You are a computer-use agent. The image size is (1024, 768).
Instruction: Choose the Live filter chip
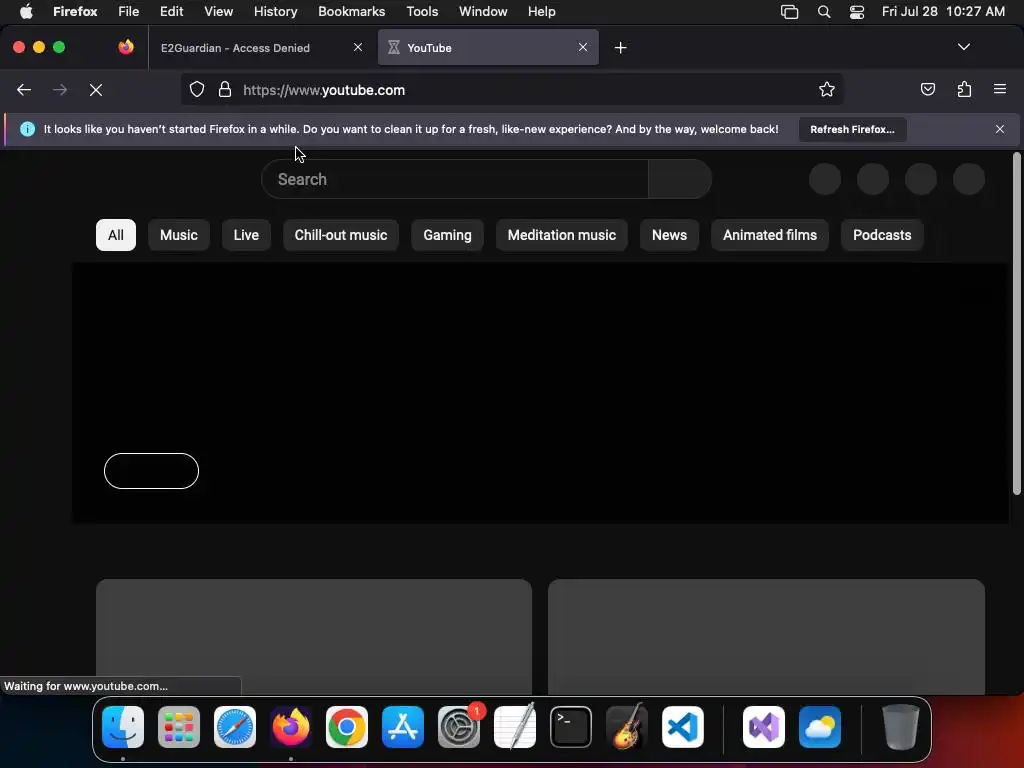point(246,235)
